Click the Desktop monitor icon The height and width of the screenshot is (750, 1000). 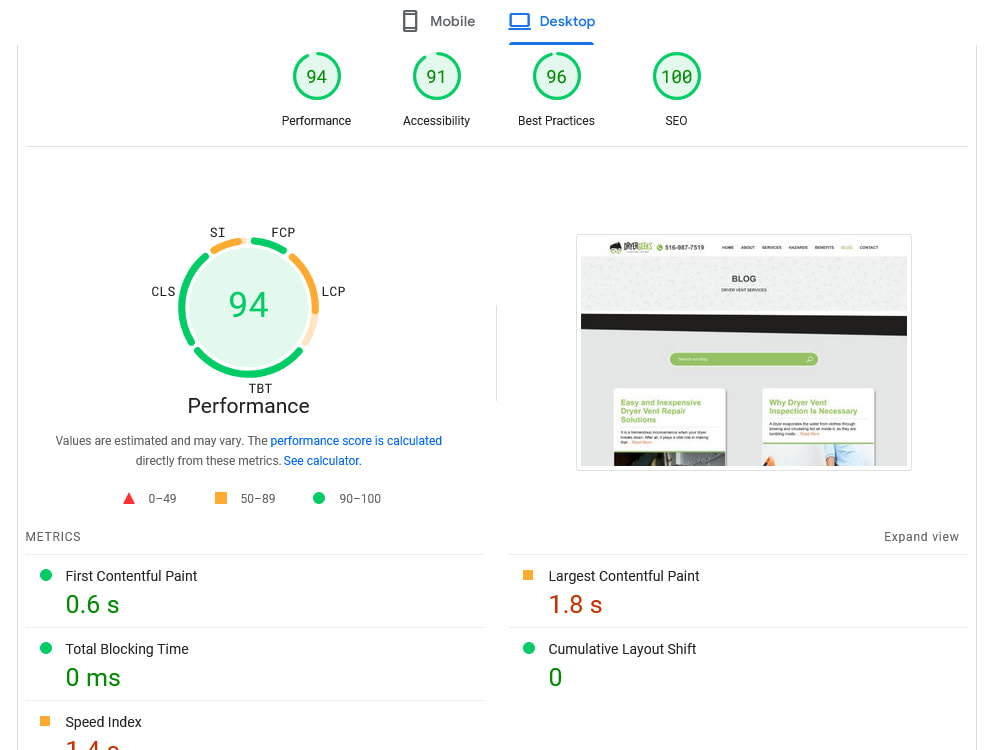[x=519, y=20]
